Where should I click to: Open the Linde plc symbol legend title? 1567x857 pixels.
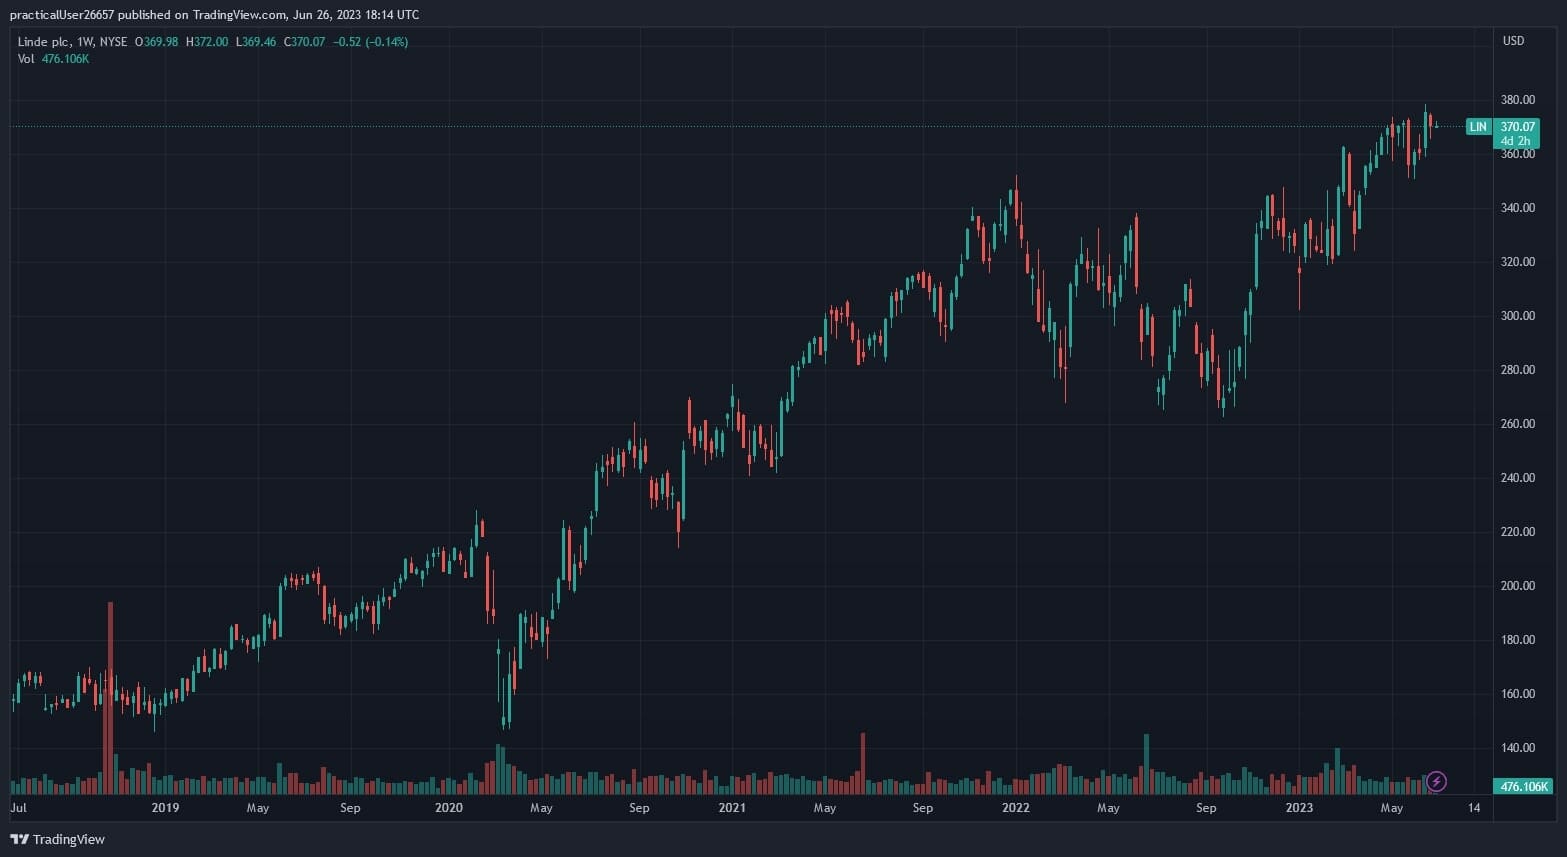pos(44,42)
